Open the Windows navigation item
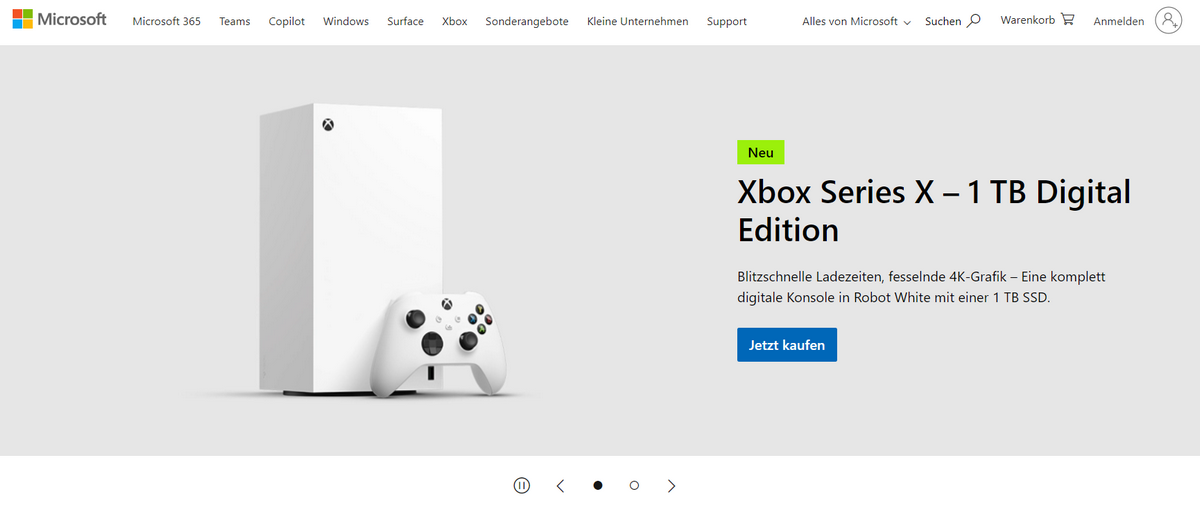Screen dimensions: 1200x508 (x=346, y=21)
